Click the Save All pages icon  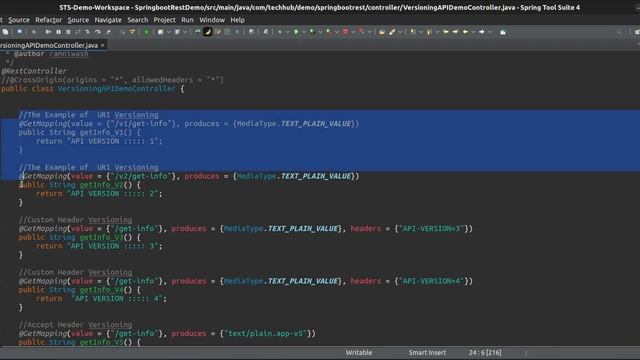pos(5,32)
